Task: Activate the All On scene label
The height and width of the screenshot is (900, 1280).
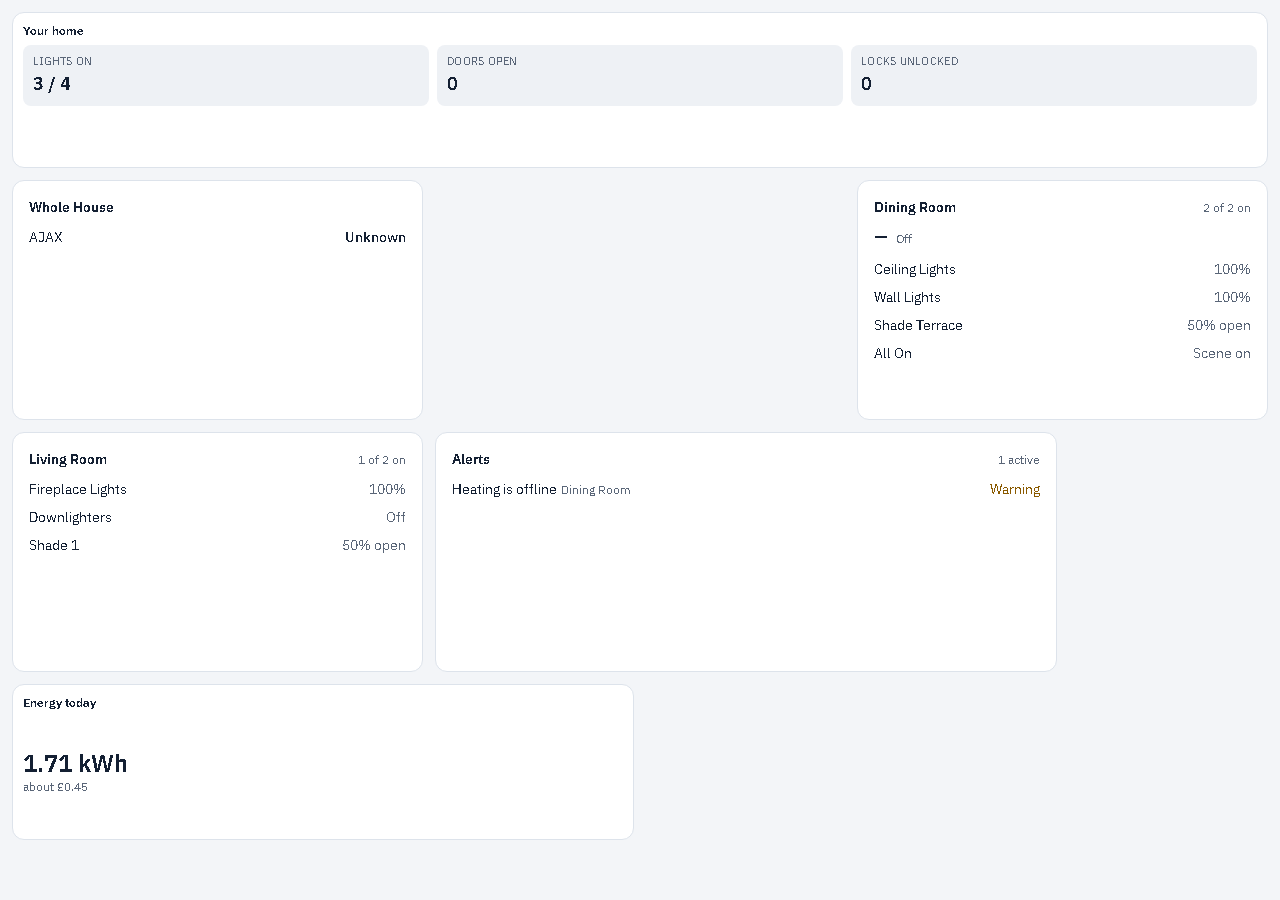Action: click(x=893, y=353)
